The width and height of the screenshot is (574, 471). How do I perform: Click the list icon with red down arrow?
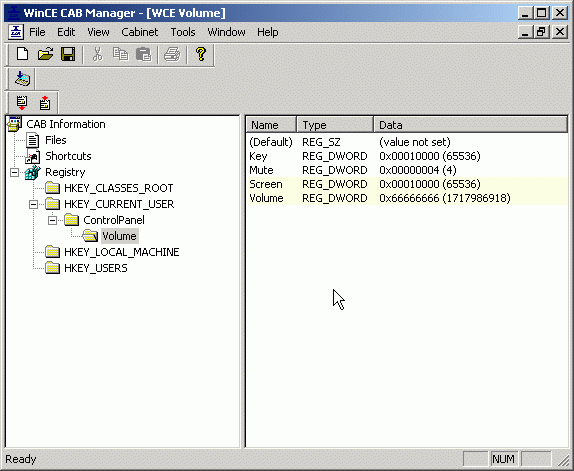(x=22, y=103)
